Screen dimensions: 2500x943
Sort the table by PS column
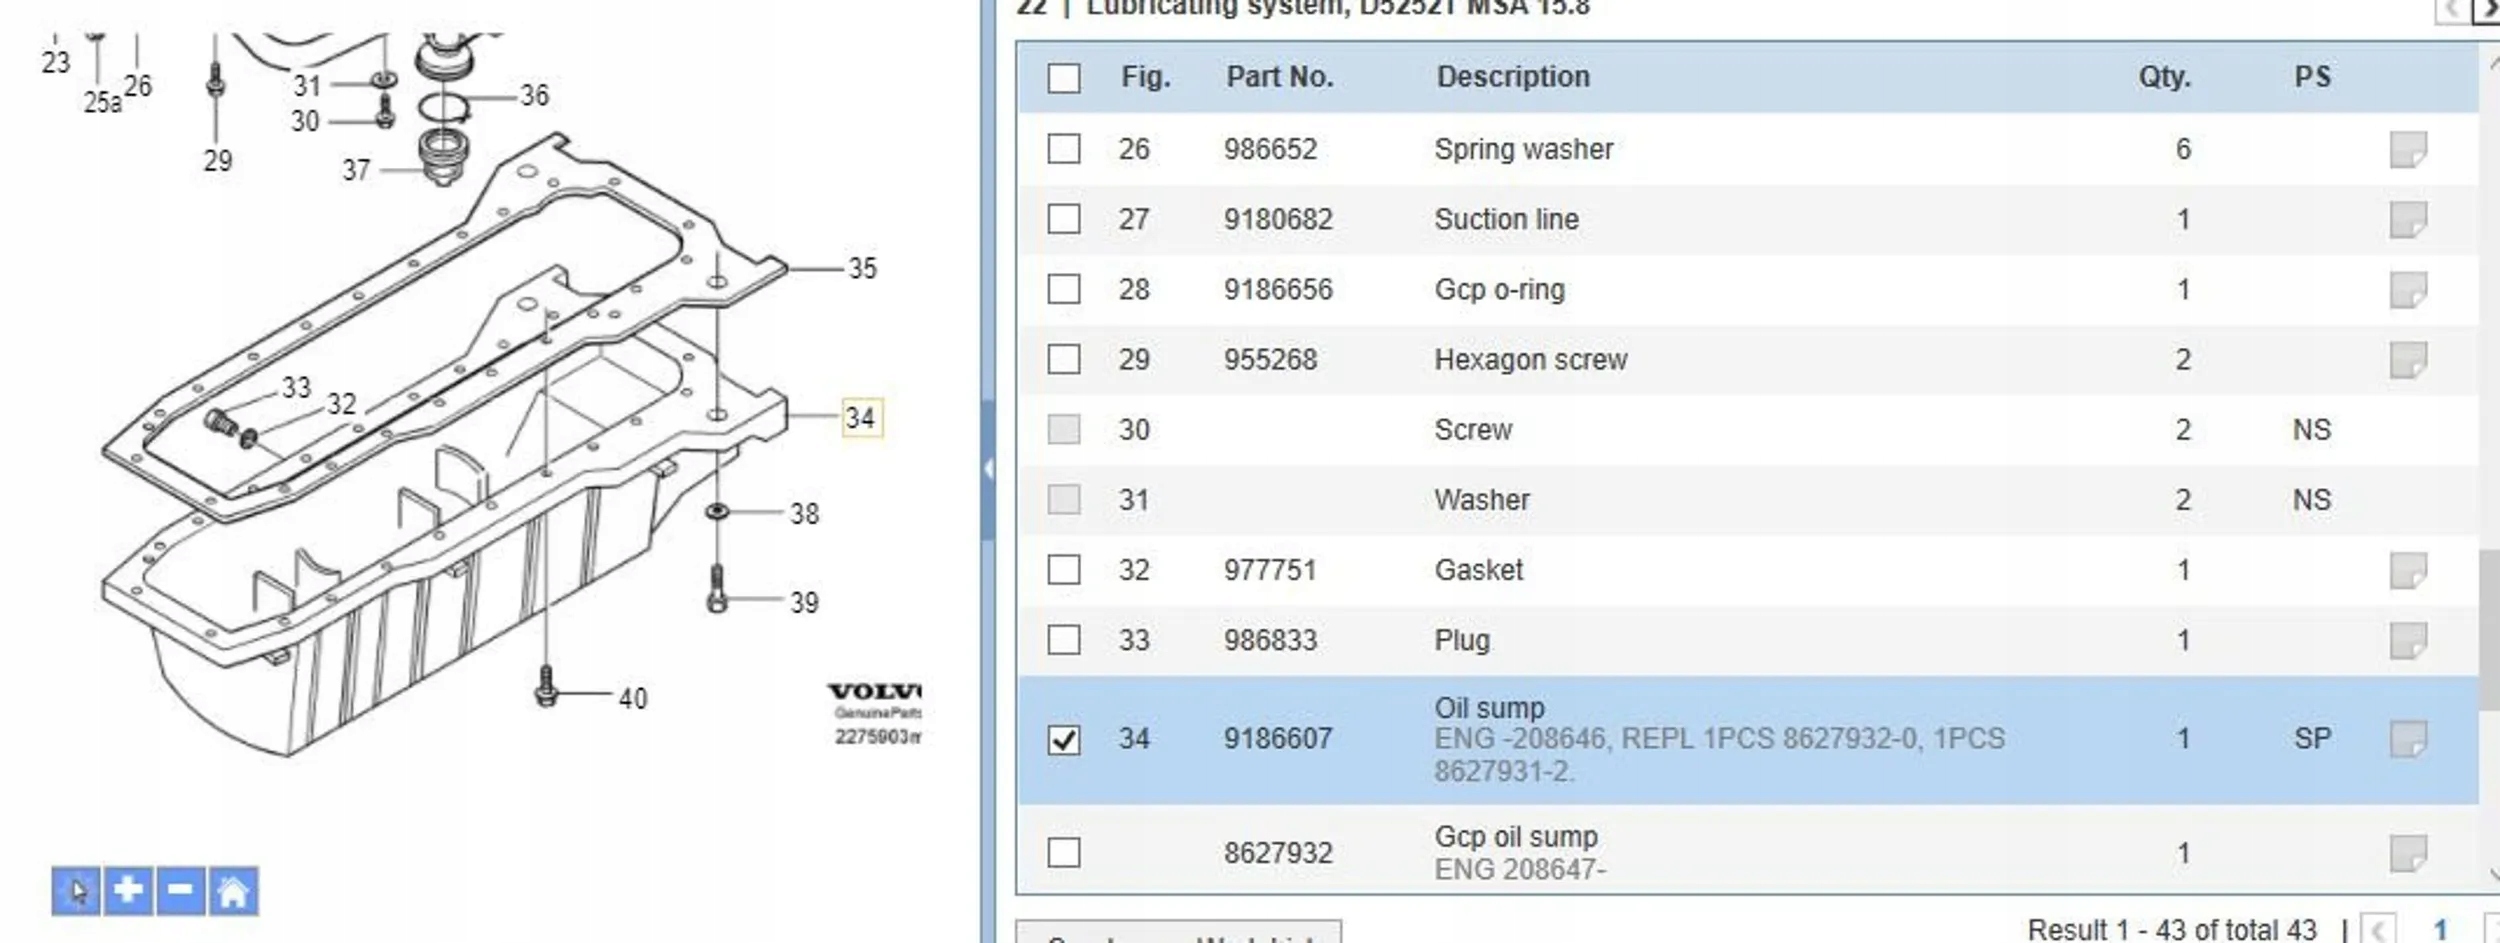[2312, 77]
